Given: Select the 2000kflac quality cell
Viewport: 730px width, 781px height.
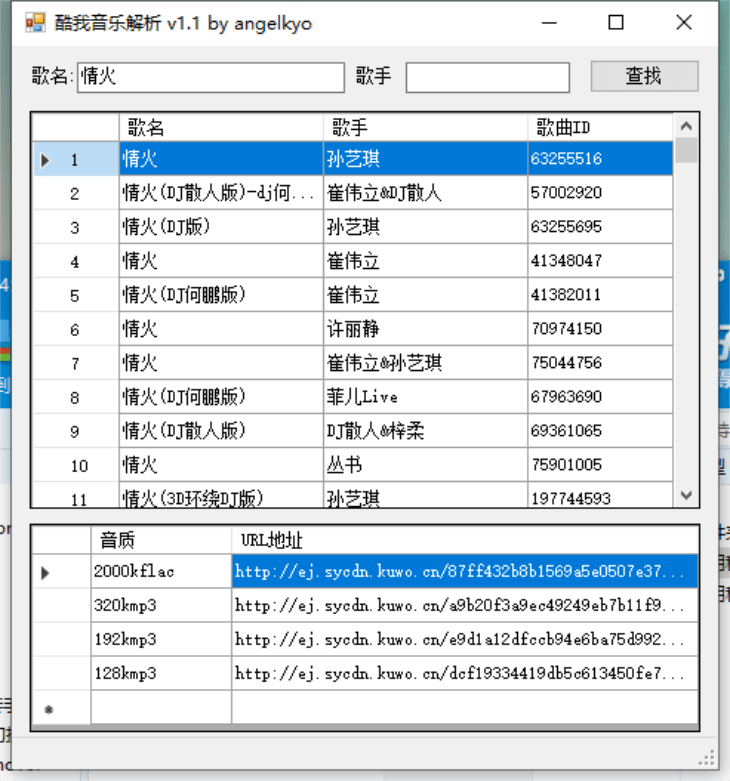Looking at the screenshot, I should 161,571.
